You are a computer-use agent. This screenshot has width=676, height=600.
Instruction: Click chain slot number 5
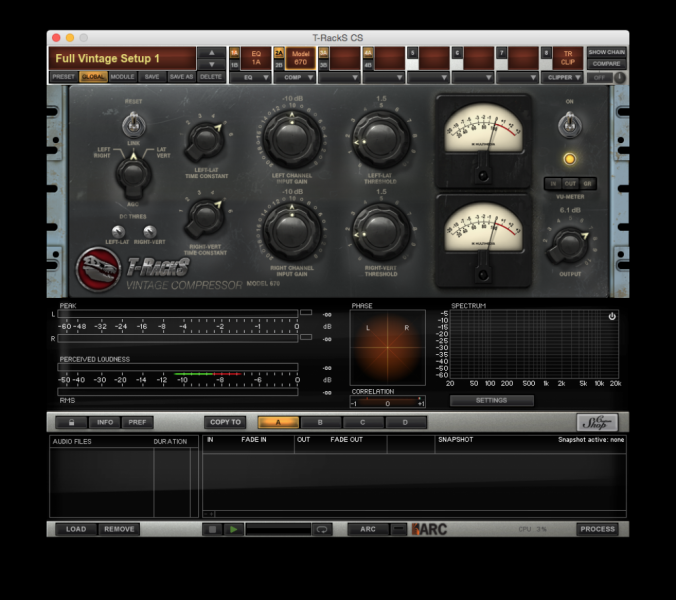point(413,53)
